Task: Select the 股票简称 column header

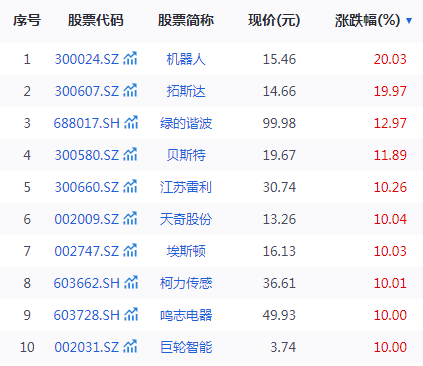Action: [186, 20]
